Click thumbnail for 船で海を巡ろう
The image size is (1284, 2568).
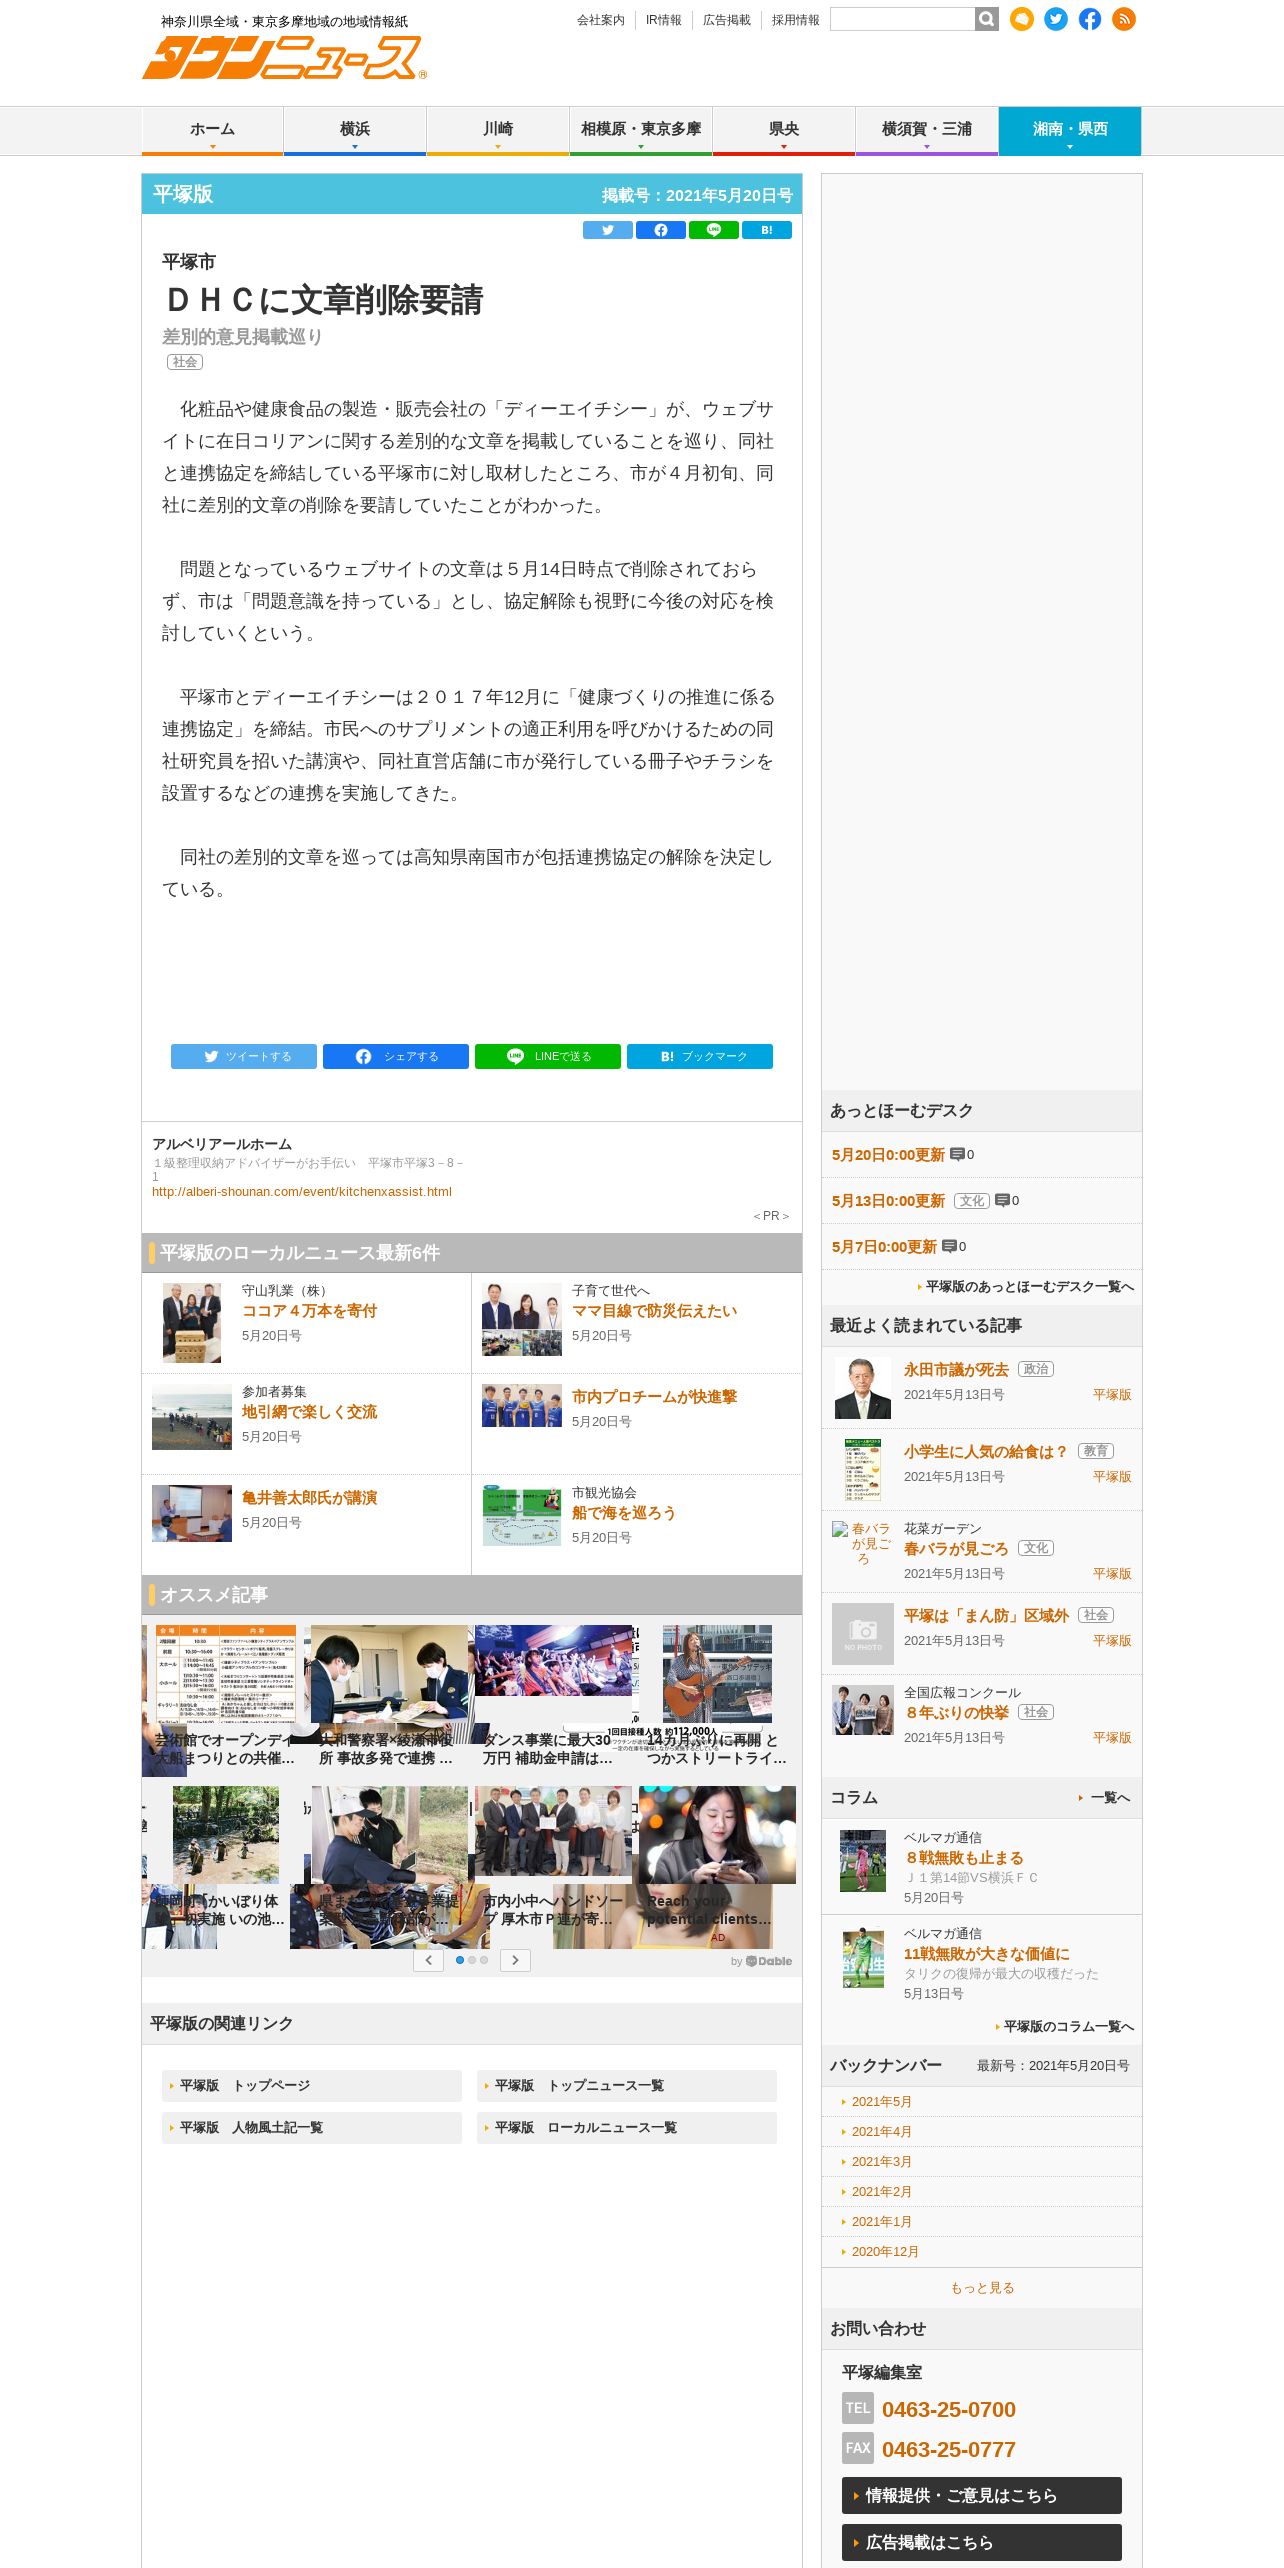coord(522,1515)
